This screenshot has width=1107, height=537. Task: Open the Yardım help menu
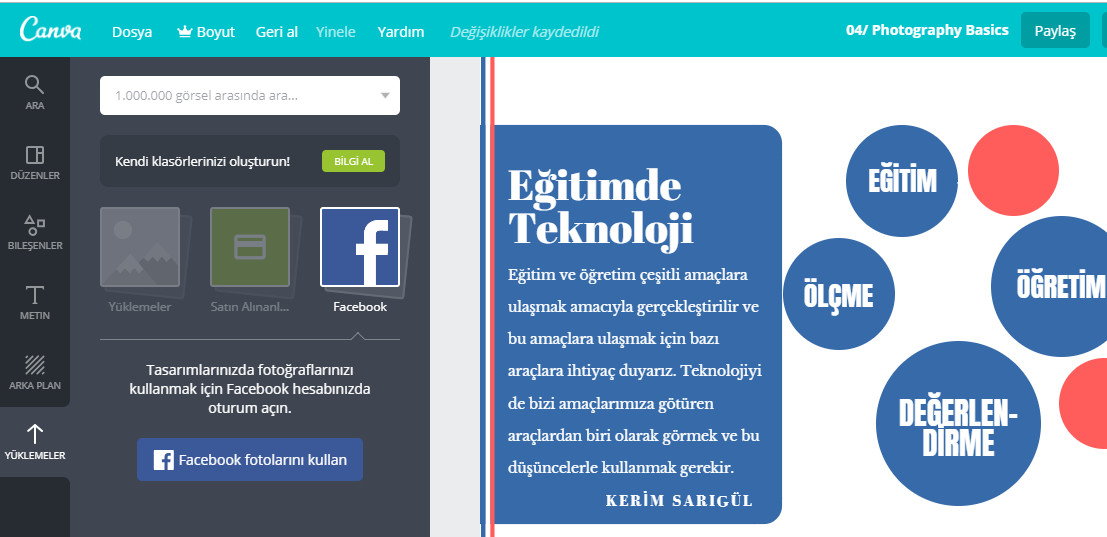401,32
